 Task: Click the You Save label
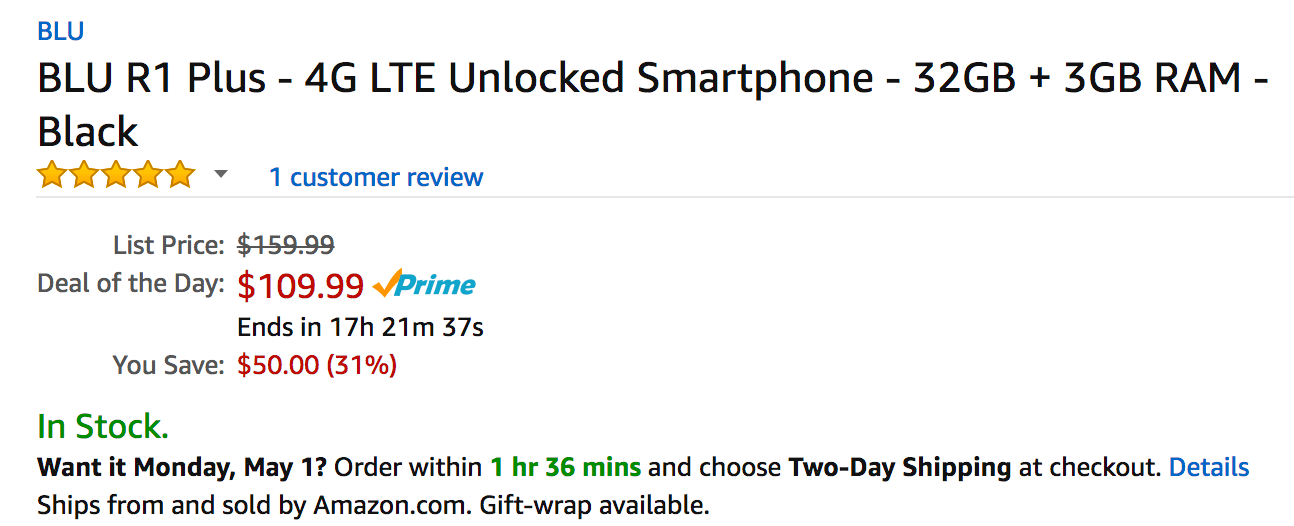tap(168, 365)
